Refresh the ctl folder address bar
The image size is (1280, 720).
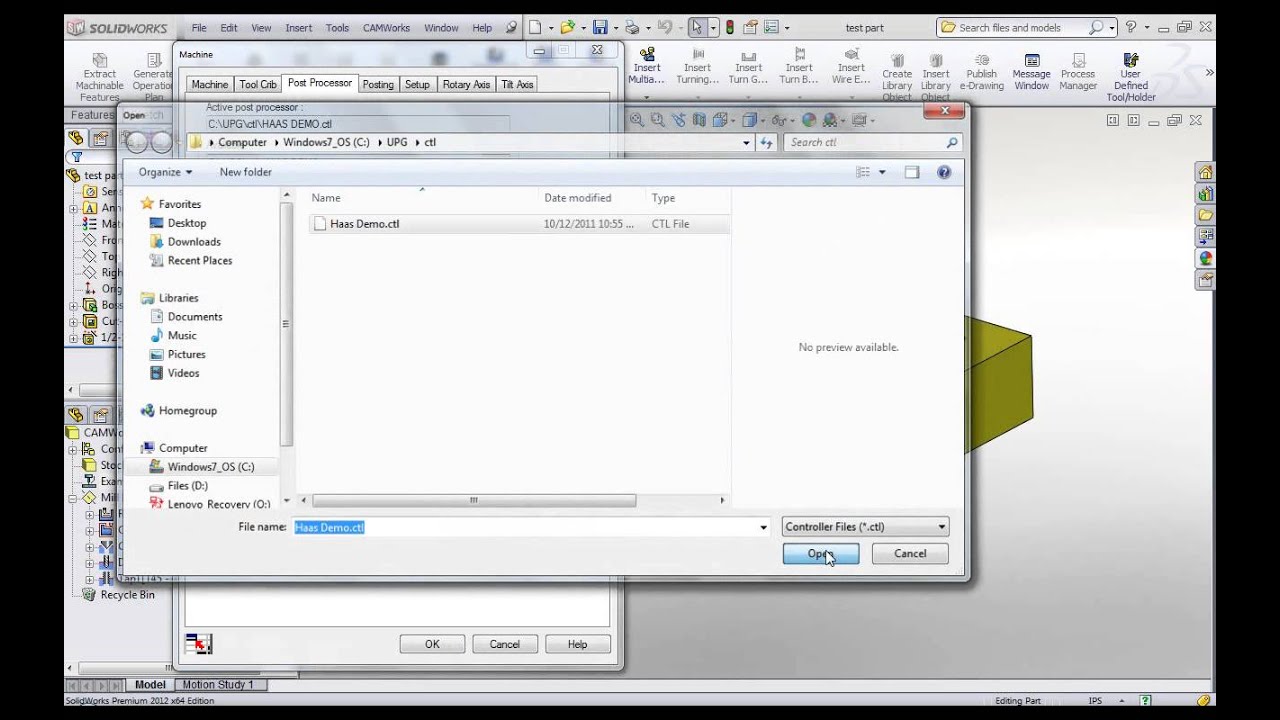[767, 143]
